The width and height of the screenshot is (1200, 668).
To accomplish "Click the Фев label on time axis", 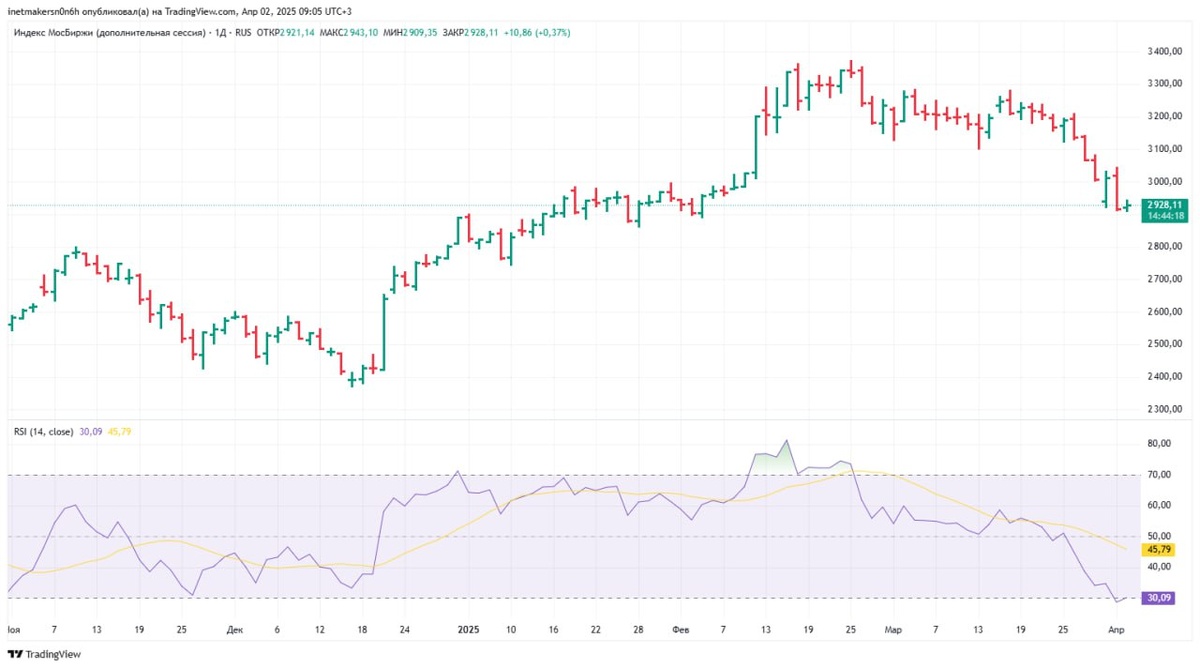I will pyautogui.click(x=680, y=630).
